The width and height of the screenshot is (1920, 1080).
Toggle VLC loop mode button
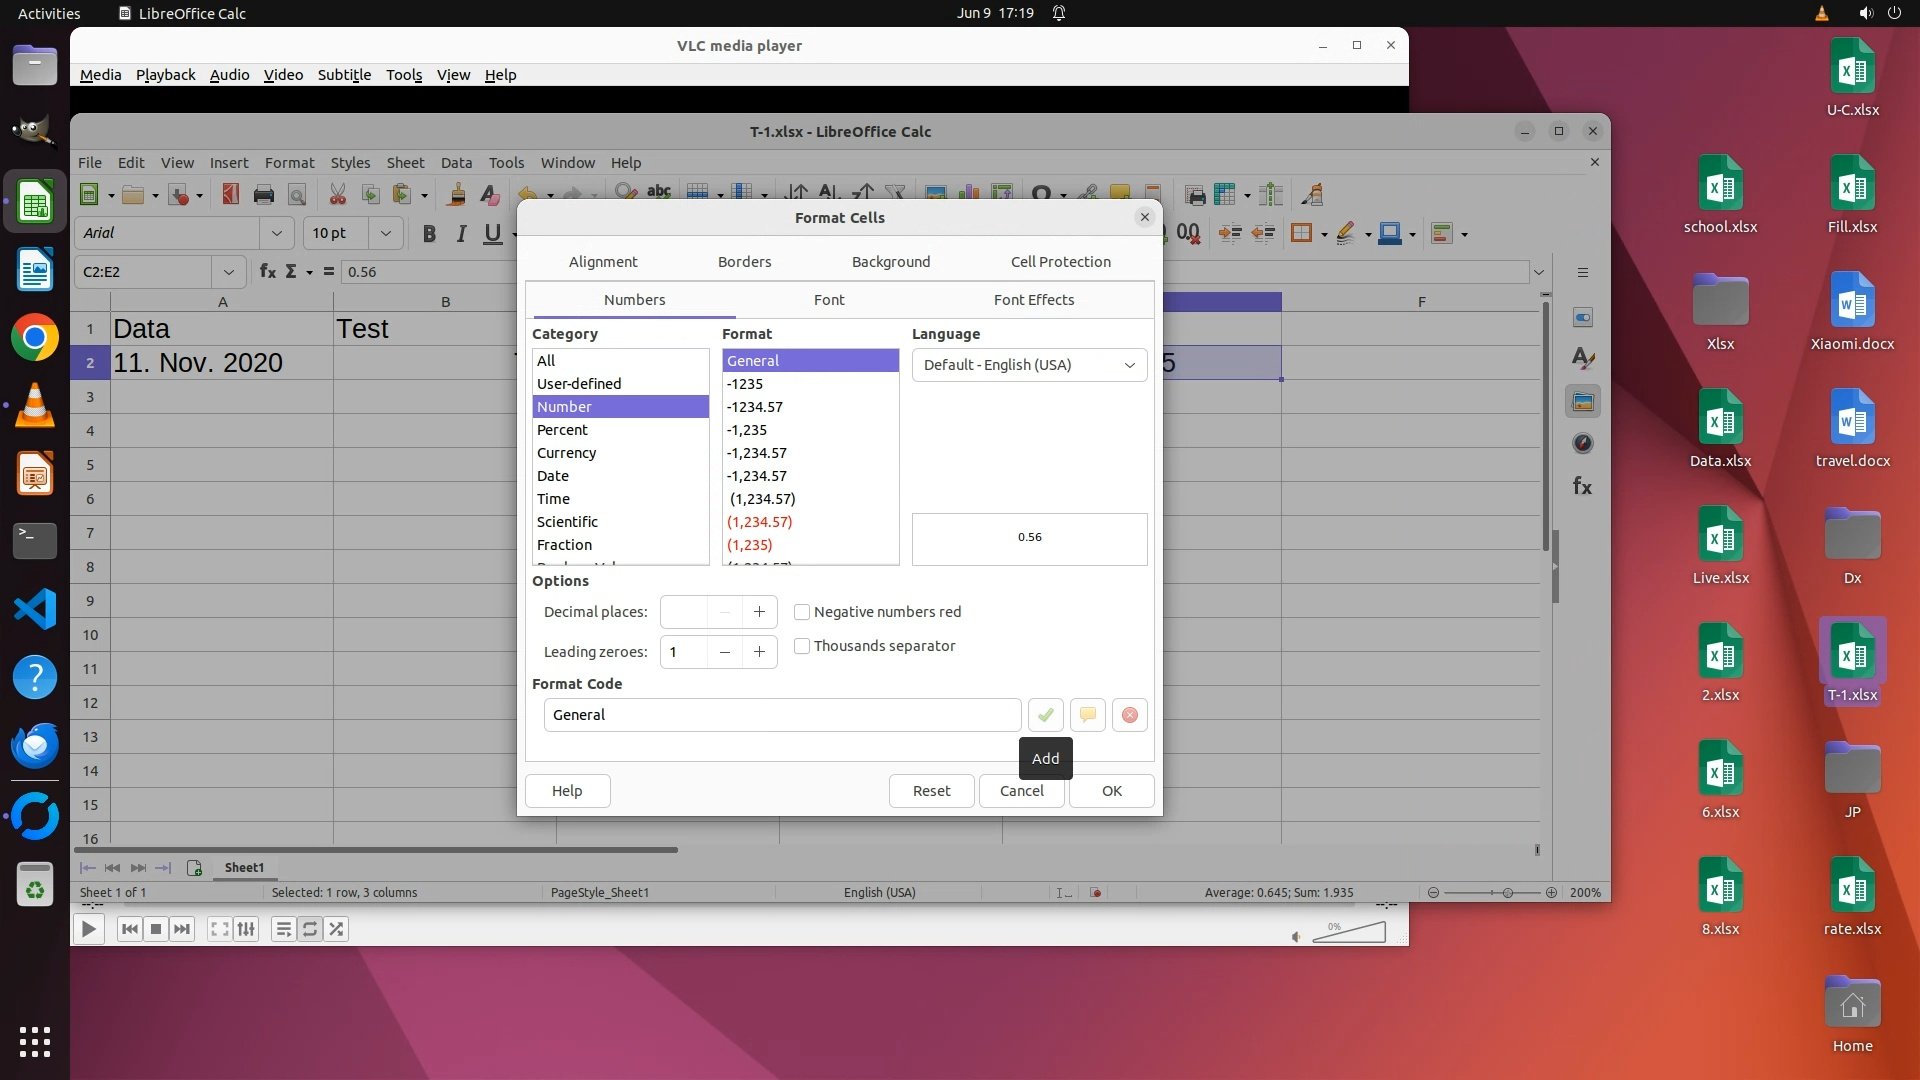[310, 929]
